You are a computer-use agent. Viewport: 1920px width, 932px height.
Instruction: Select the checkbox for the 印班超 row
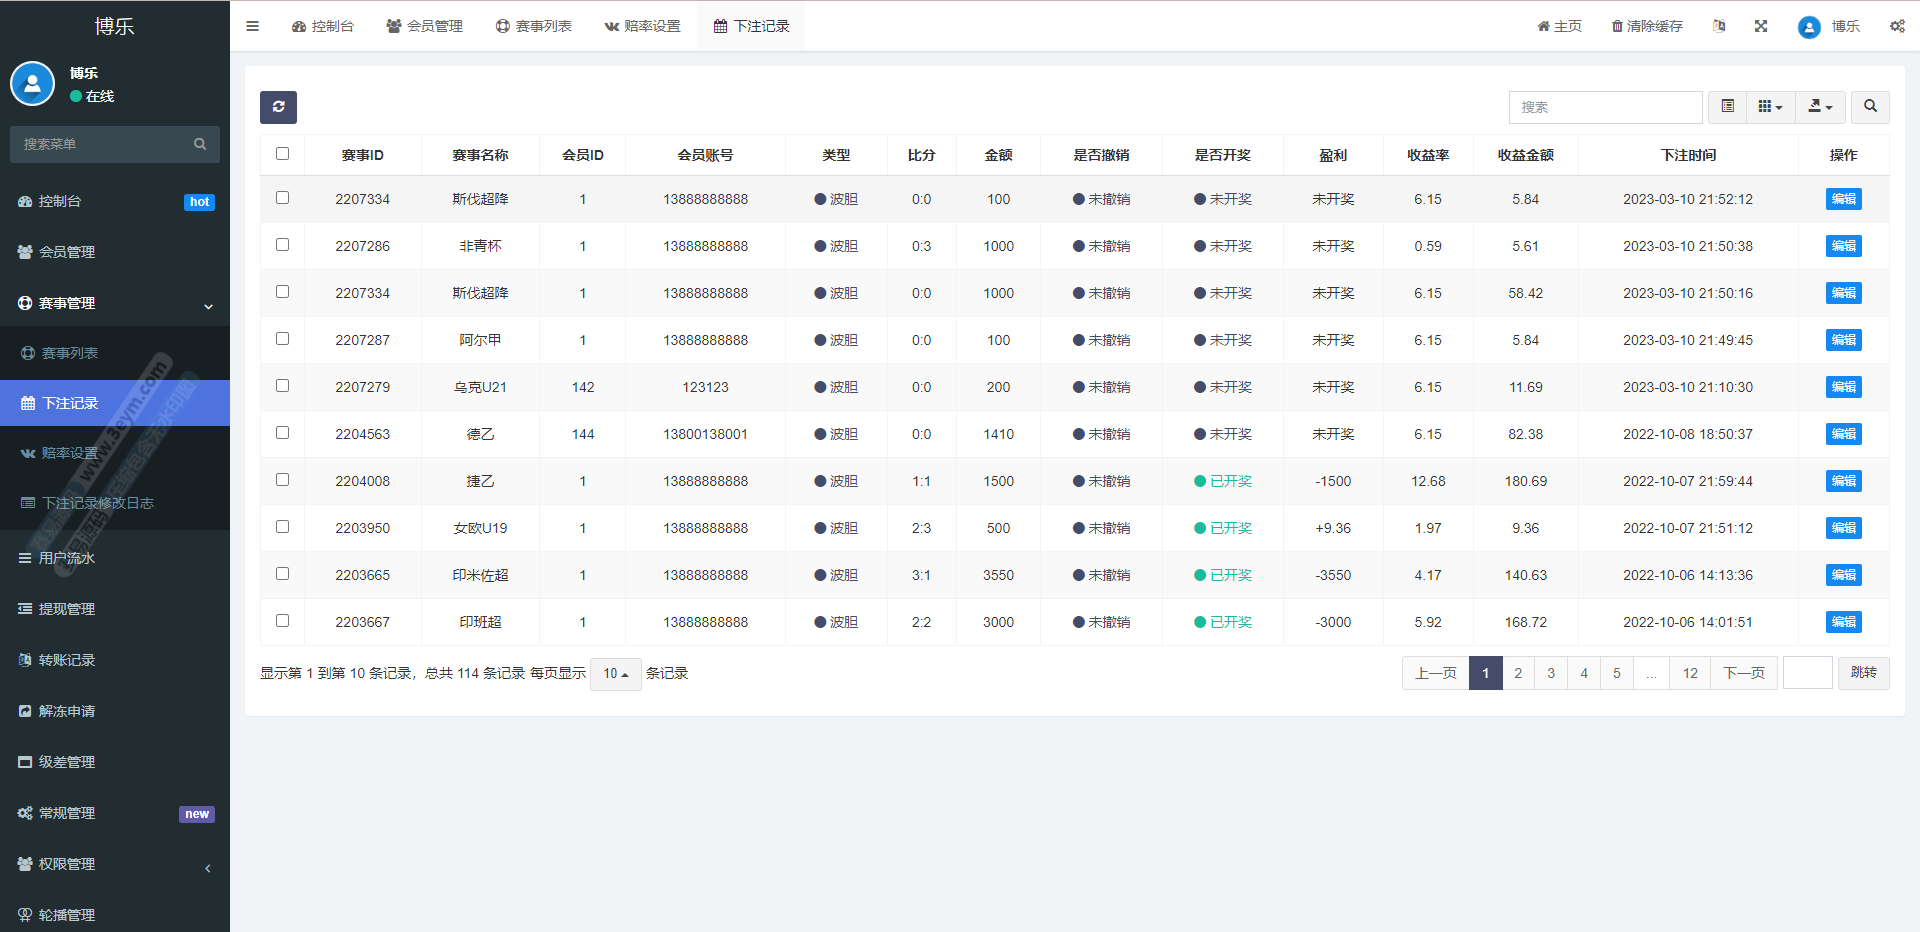[x=282, y=621]
